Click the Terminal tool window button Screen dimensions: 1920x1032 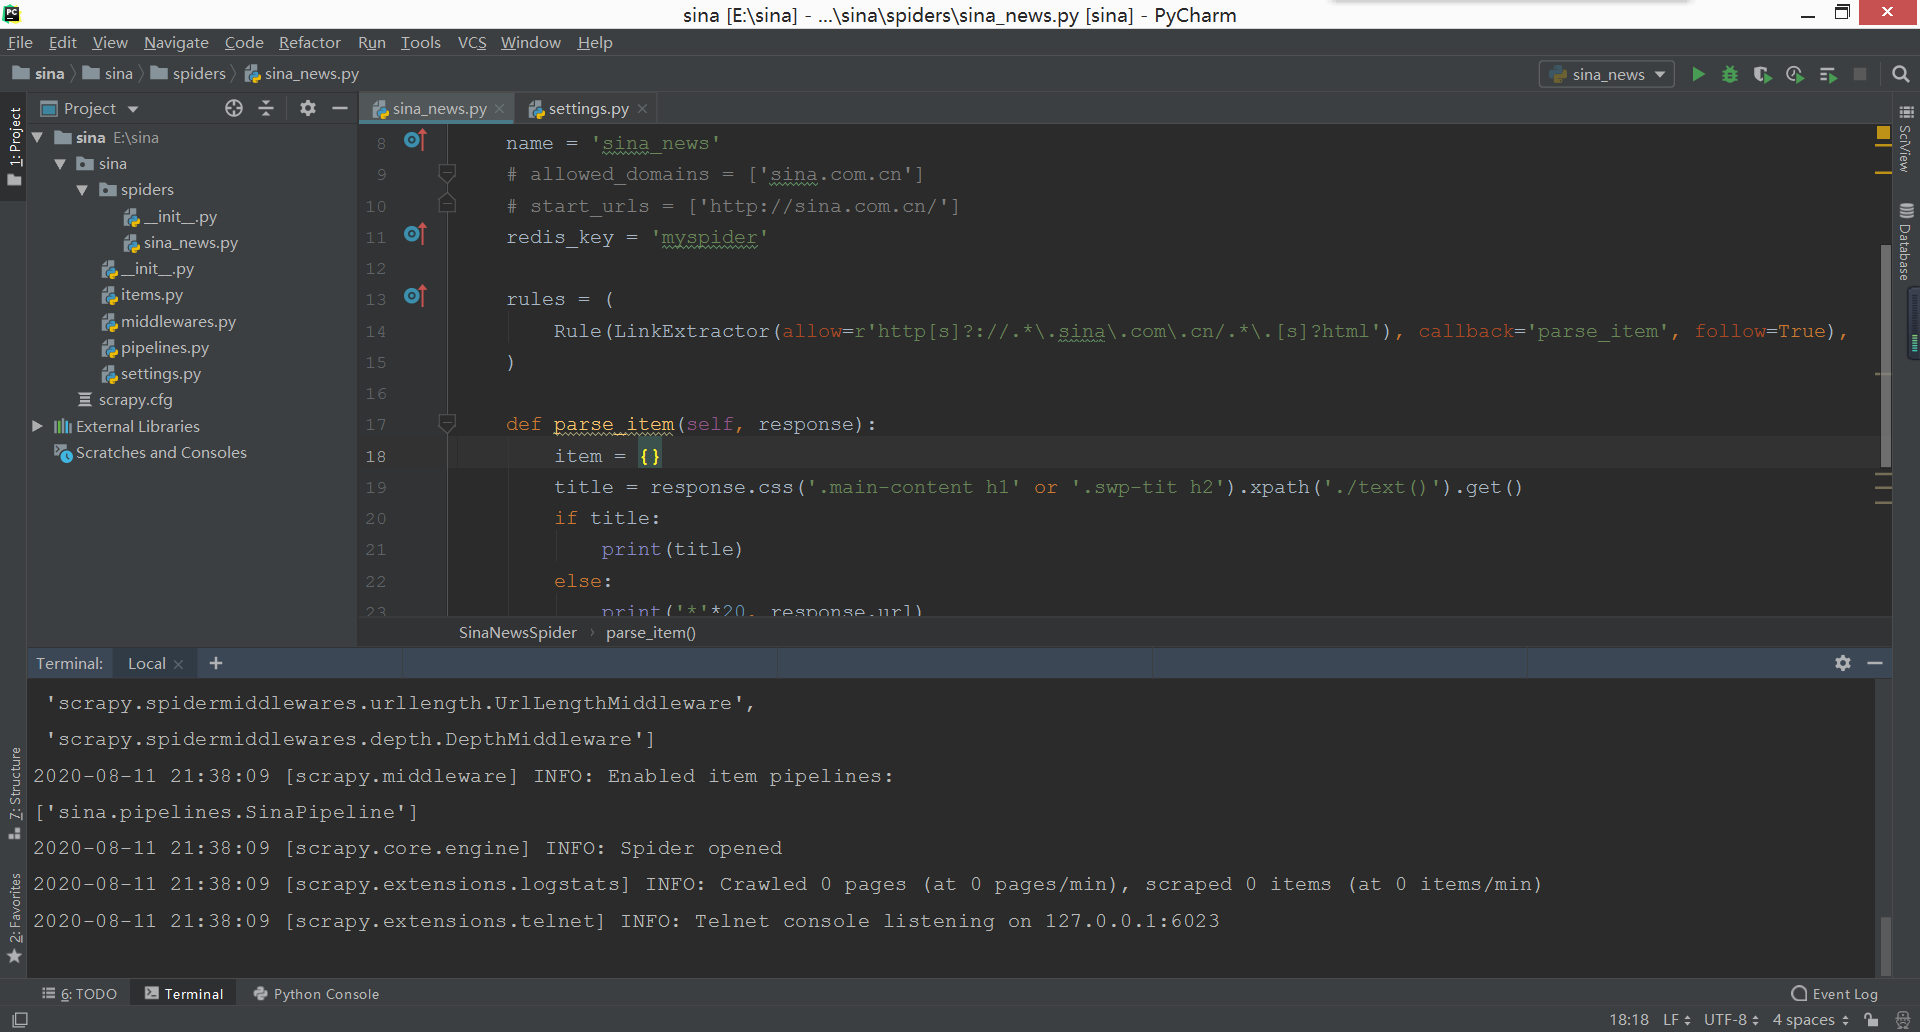point(184,994)
